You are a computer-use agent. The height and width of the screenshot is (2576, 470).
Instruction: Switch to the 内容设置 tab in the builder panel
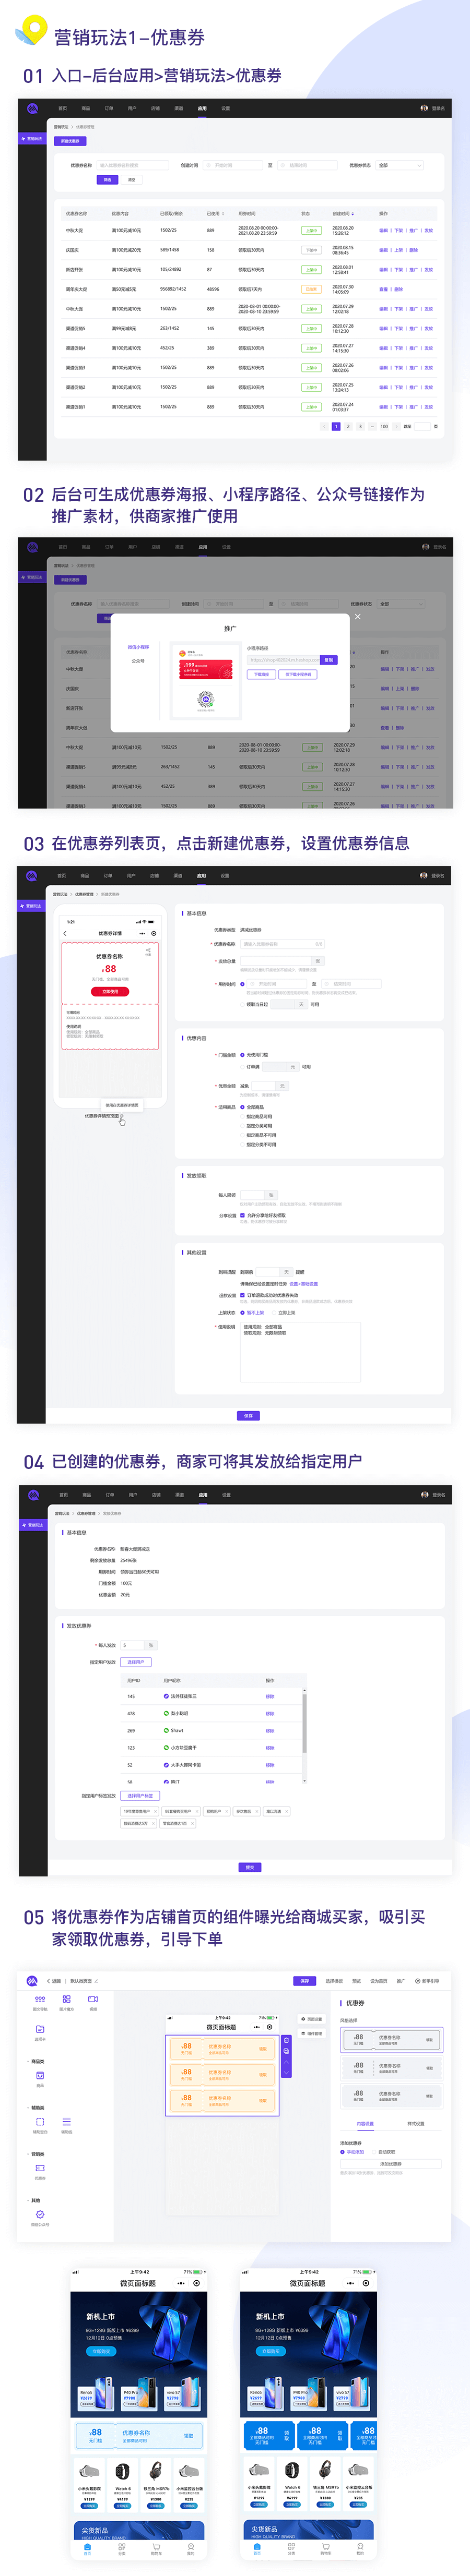365,2124
